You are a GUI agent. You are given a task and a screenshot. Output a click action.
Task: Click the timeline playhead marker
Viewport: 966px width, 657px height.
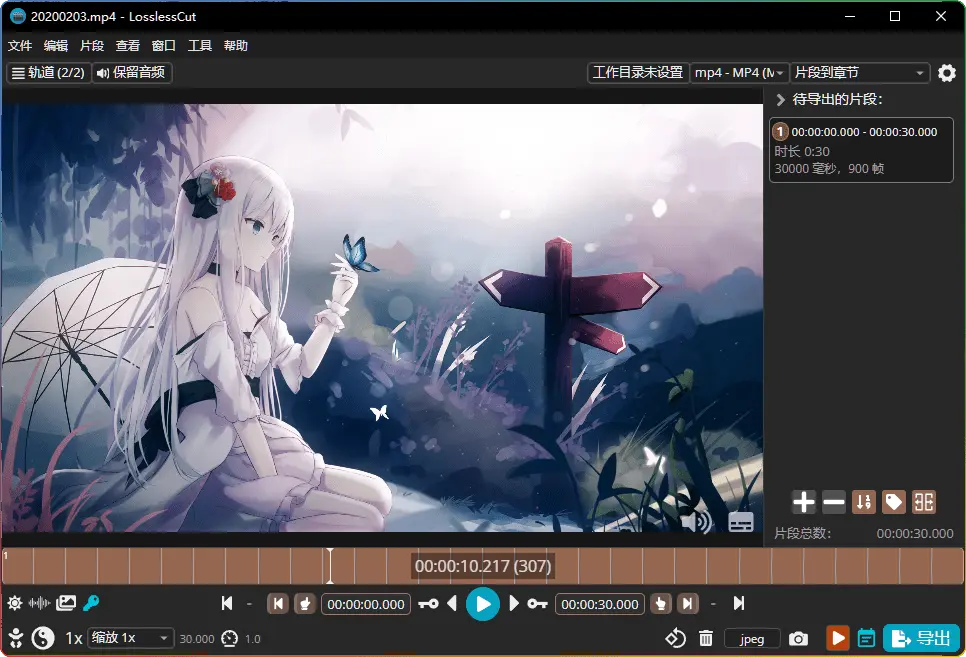click(x=330, y=565)
